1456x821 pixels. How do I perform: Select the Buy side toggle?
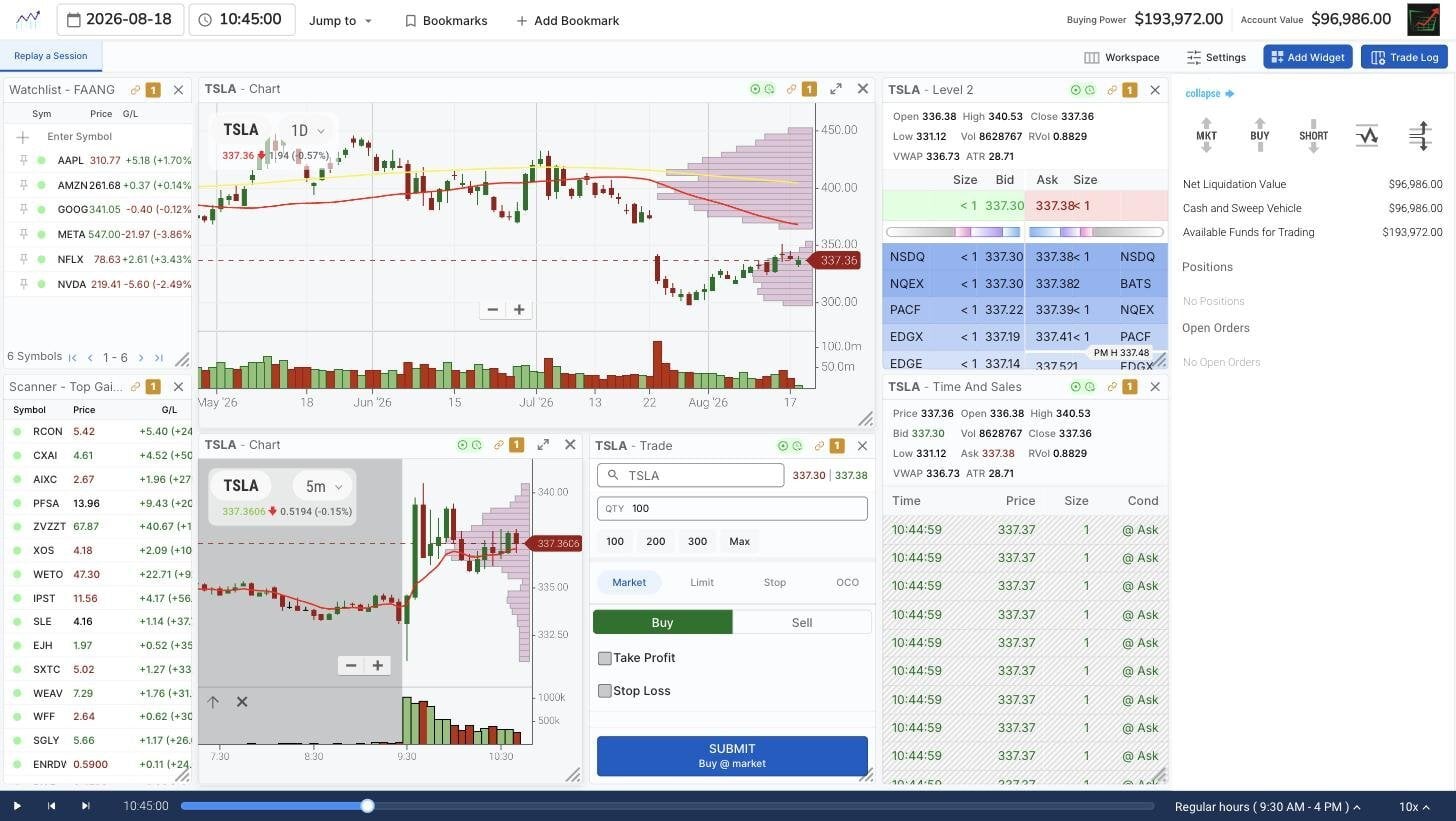pyautogui.click(x=662, y=622)
